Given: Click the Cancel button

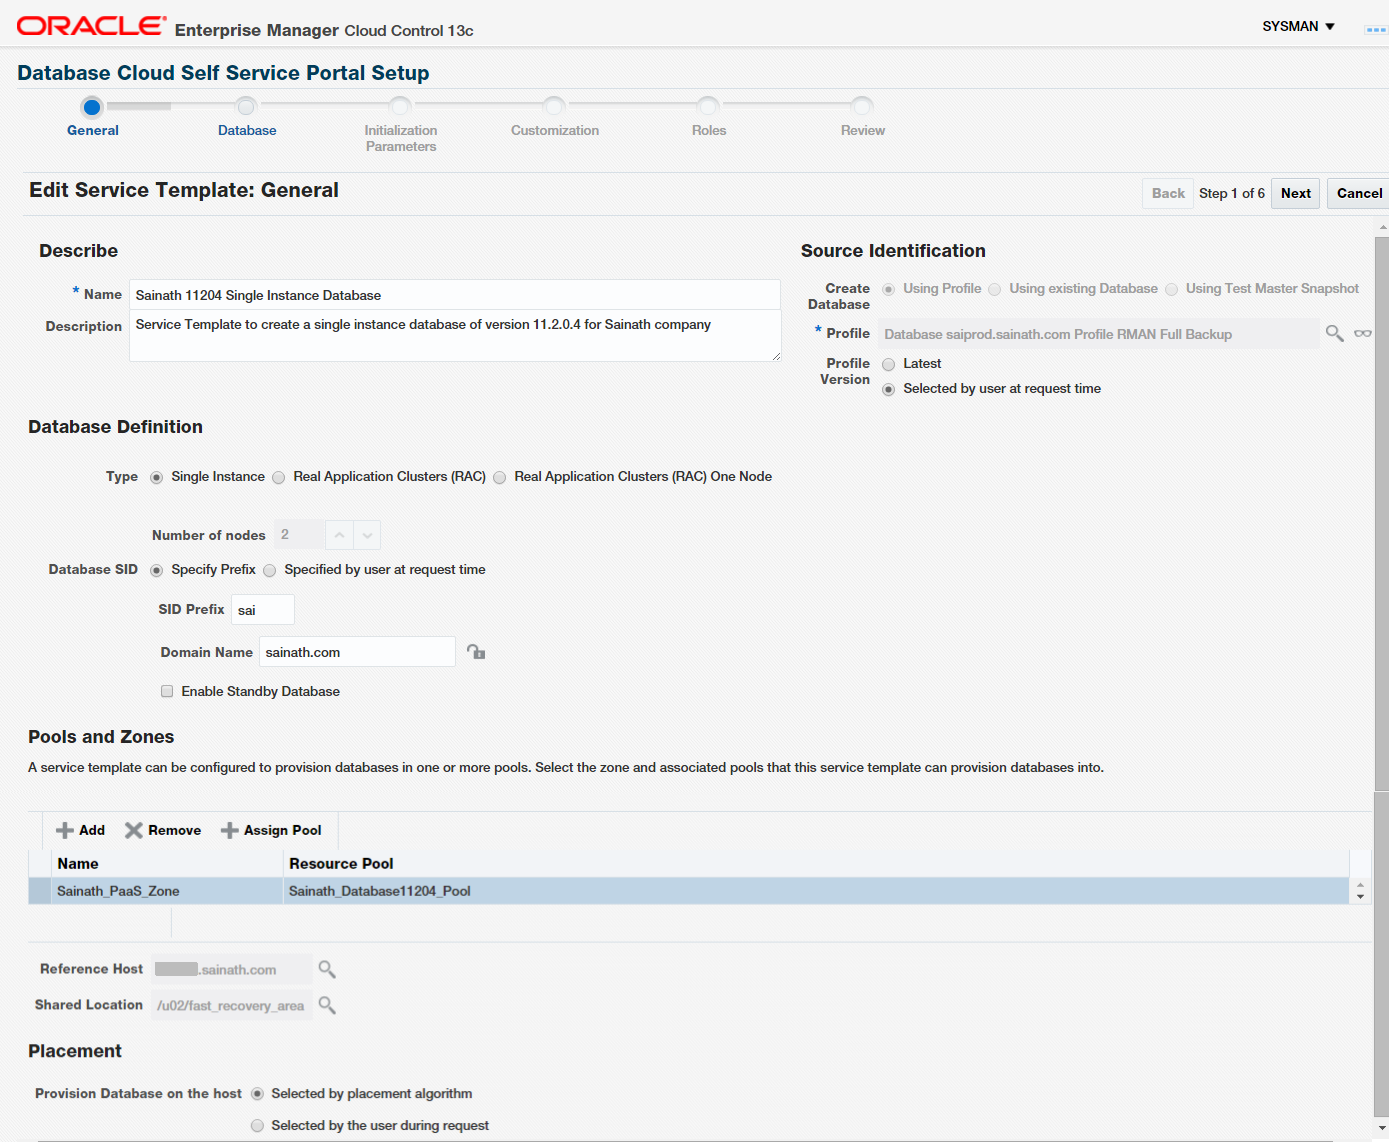Looking at the screenshot, I should 1359,193.
